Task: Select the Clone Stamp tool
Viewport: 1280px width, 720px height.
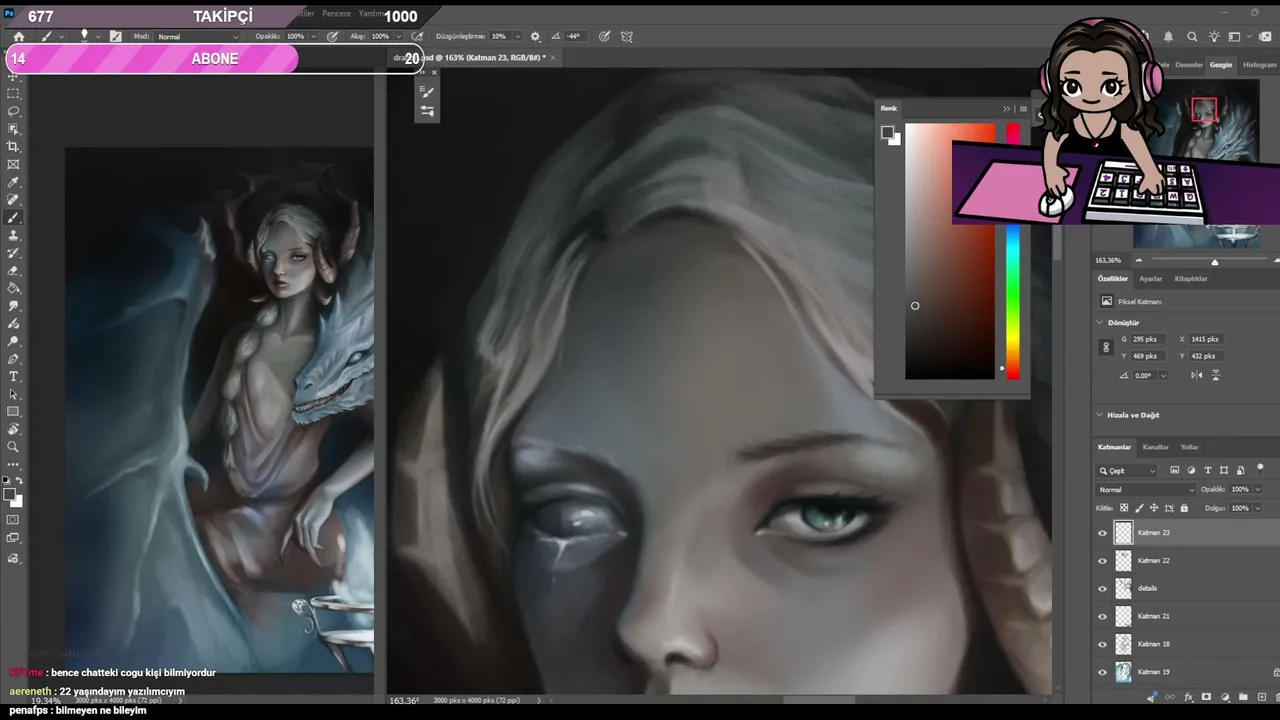Action: point(13,236)
